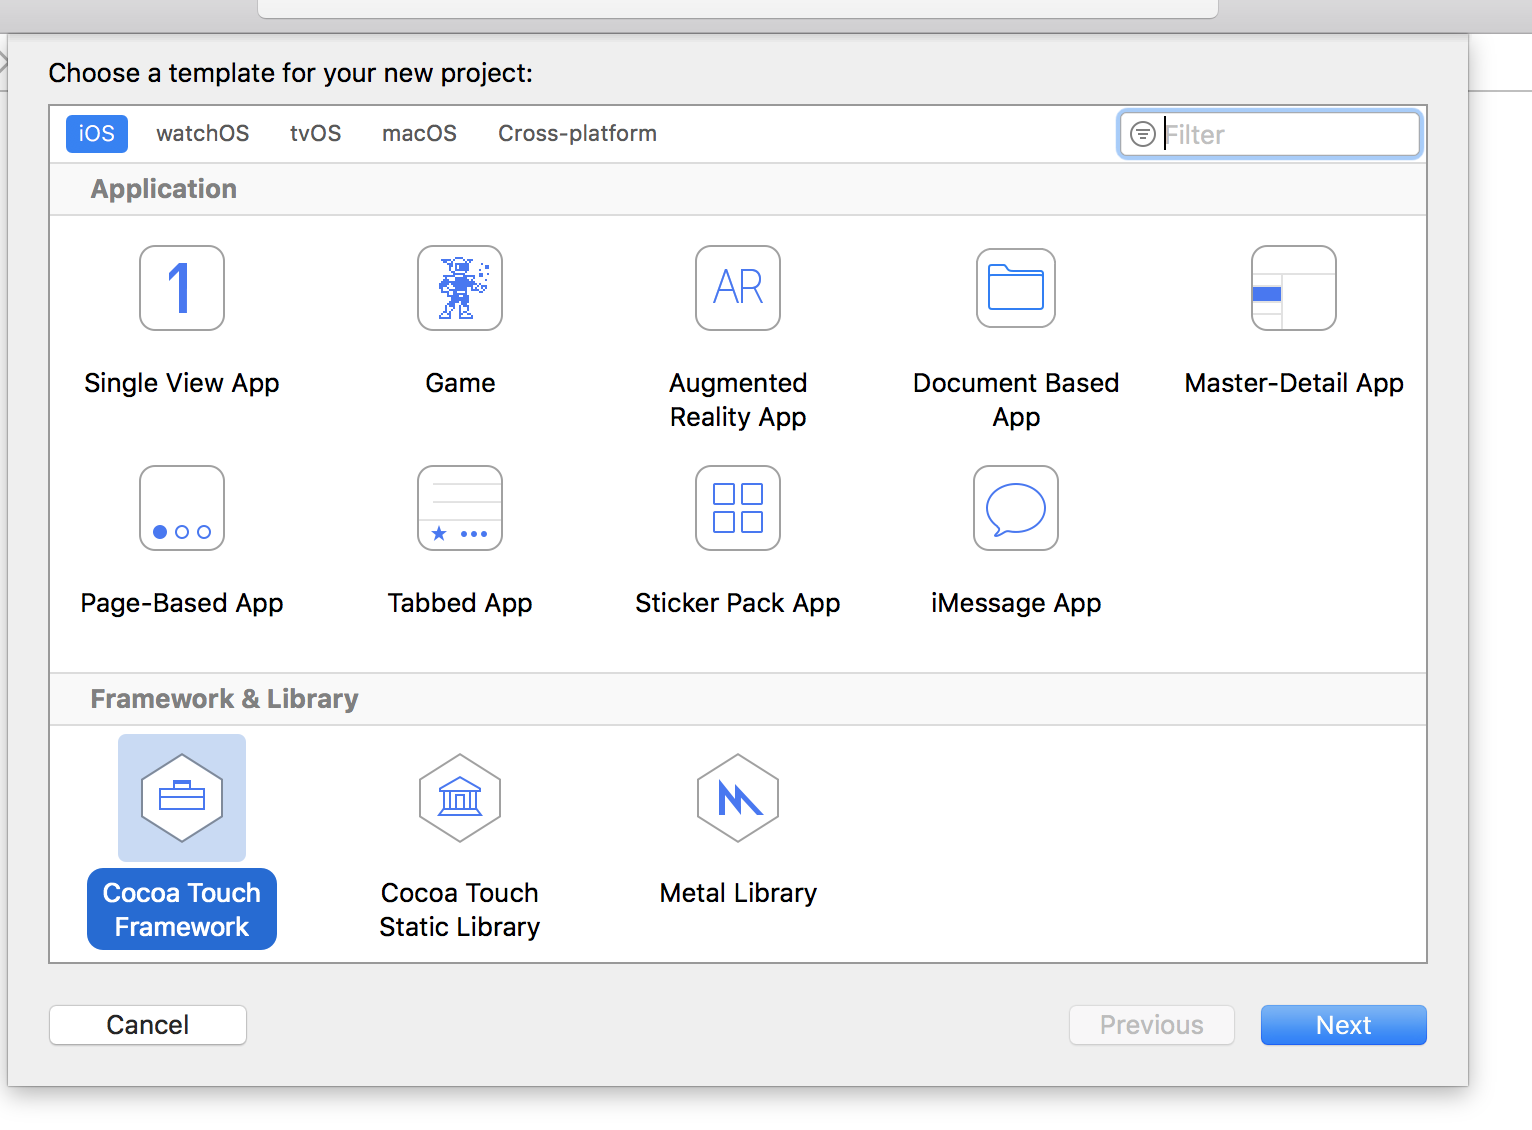This screenshot has width=1532, height=1130.
Task: Pick the Metal Library icon
Action: 738,798
